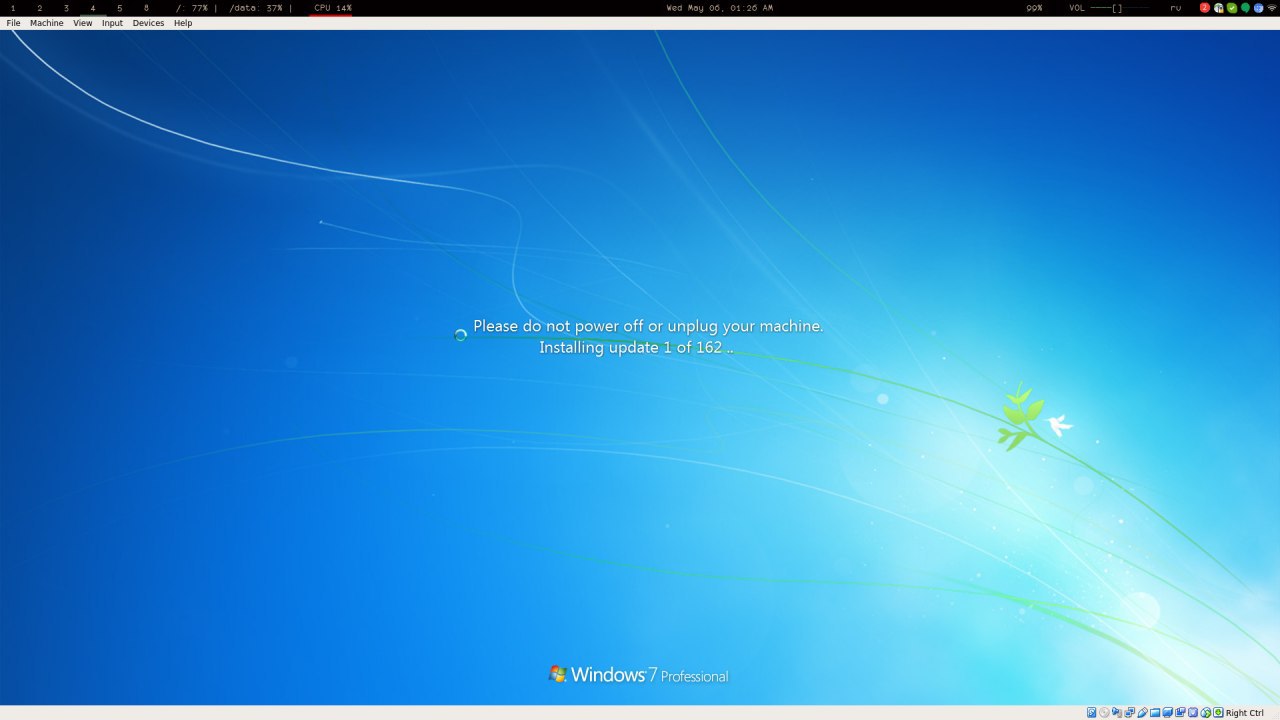This screenshot has height=720, width=1280.
Task: Click the 99% battery indicator
Action: (1034, 8)
